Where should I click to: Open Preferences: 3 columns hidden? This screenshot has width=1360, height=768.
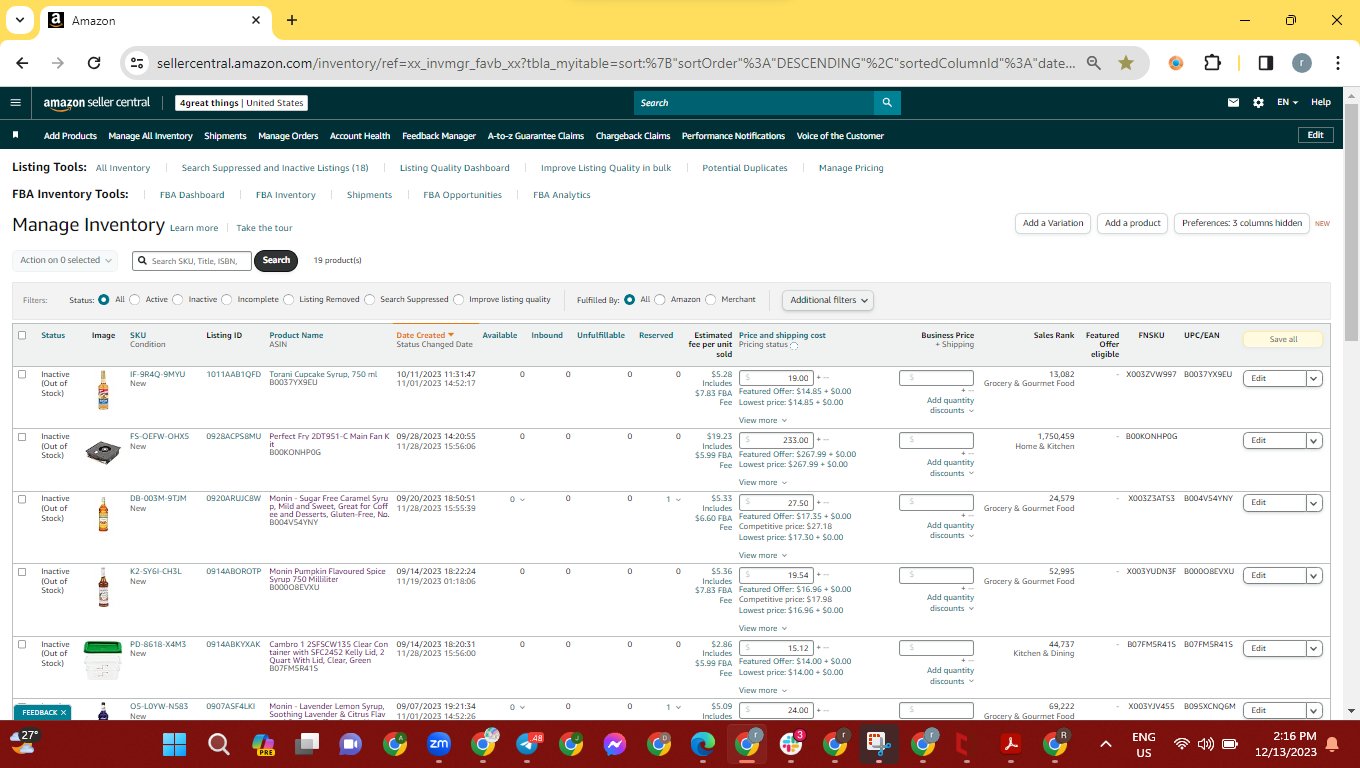point(1242,223)
